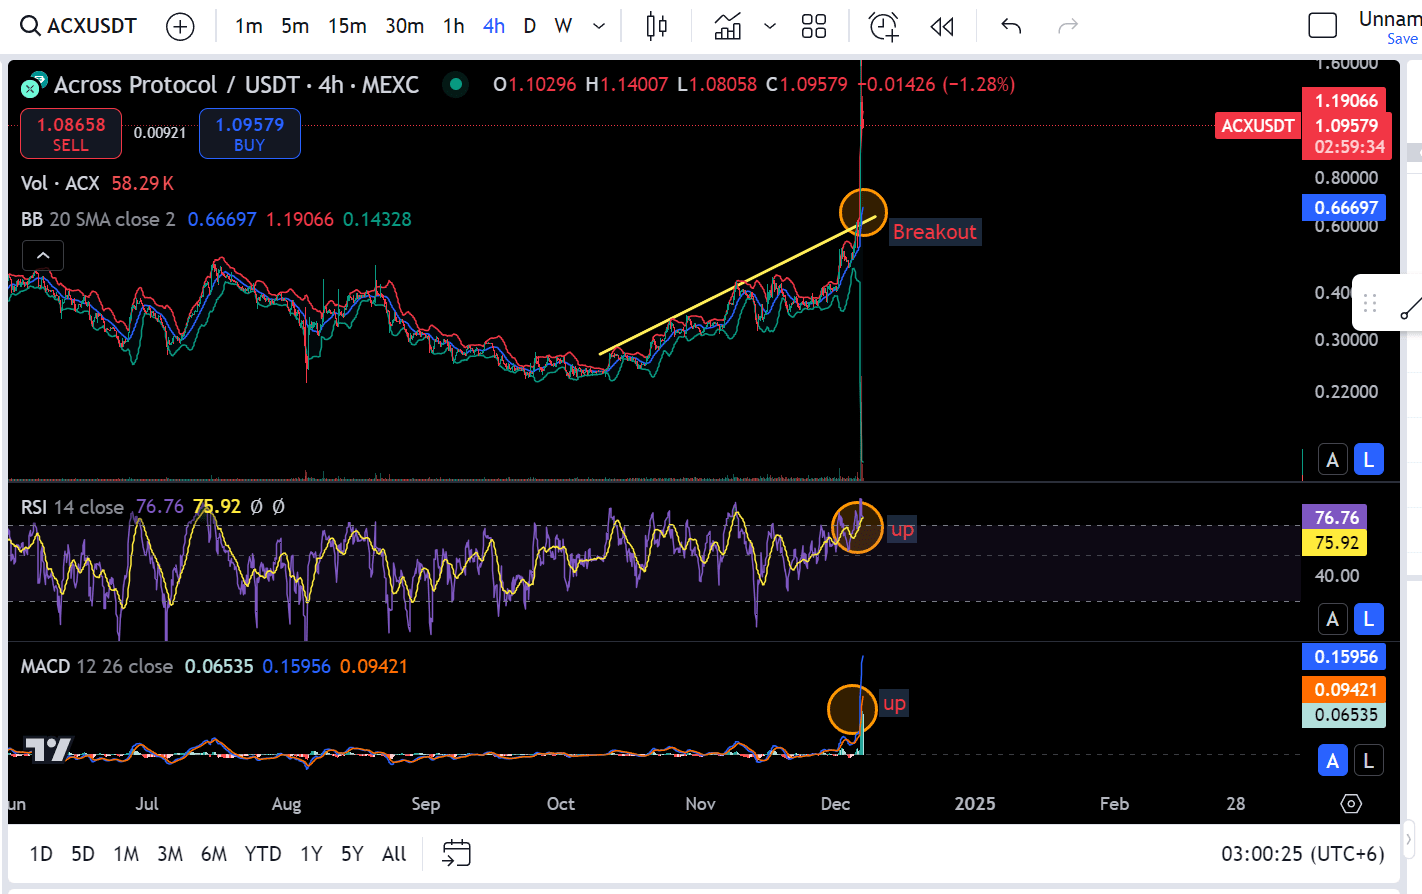Add symbol to compare with plus icon
1422x894 pixels.
[x=180, y=26]
